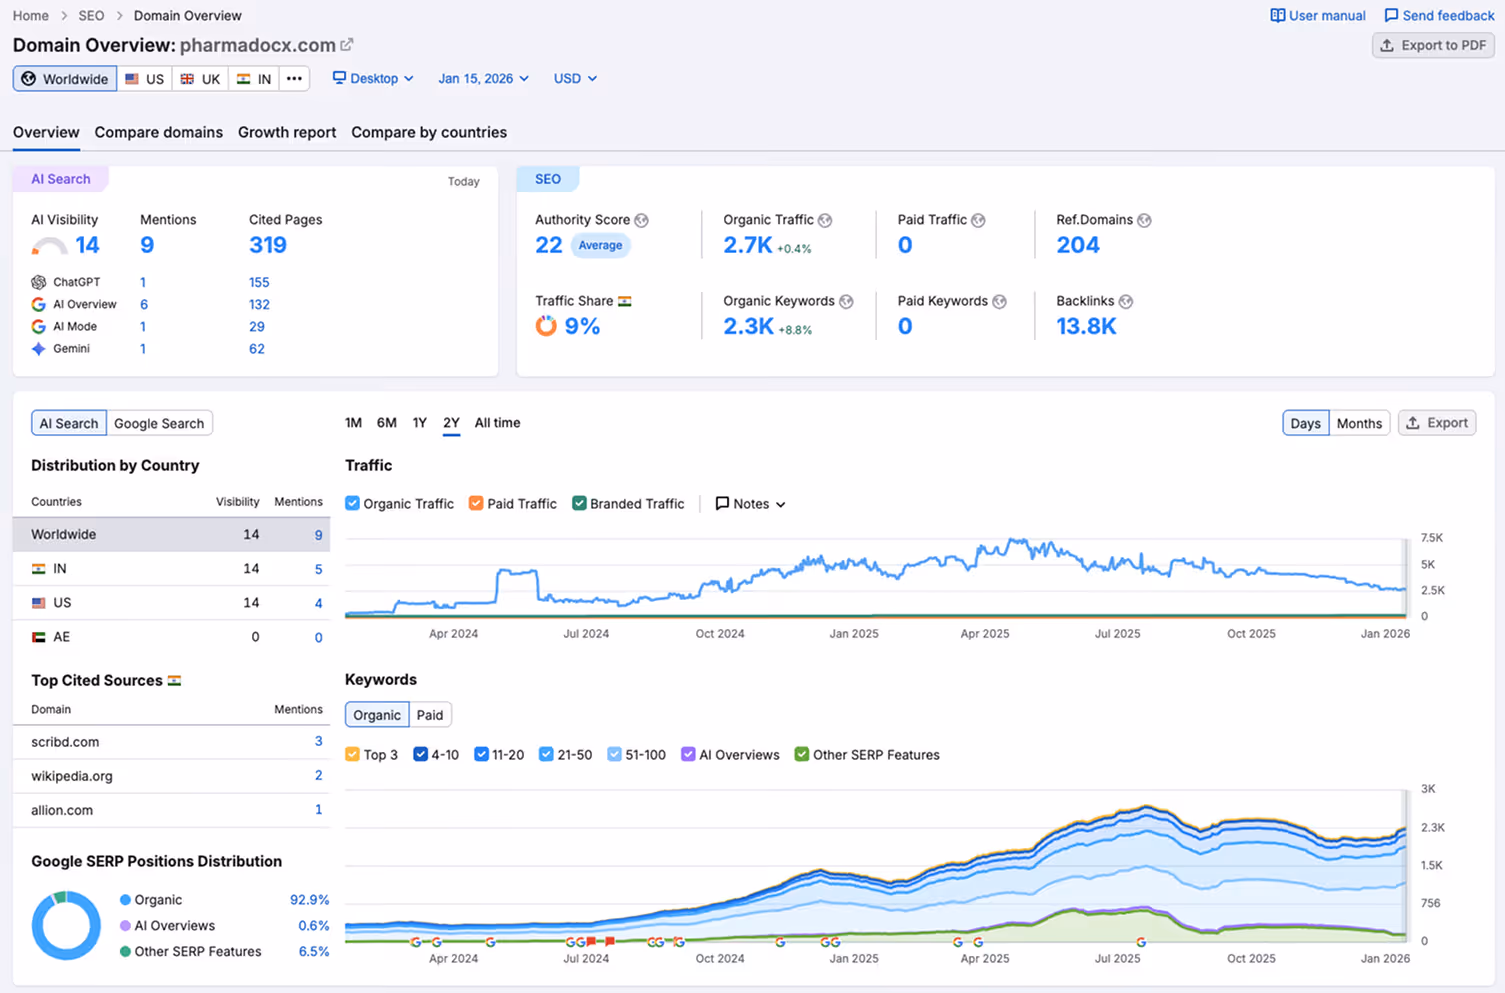
Task: Click Authority Score info icon
Action: pyautogui.click(x=642, y=220)
